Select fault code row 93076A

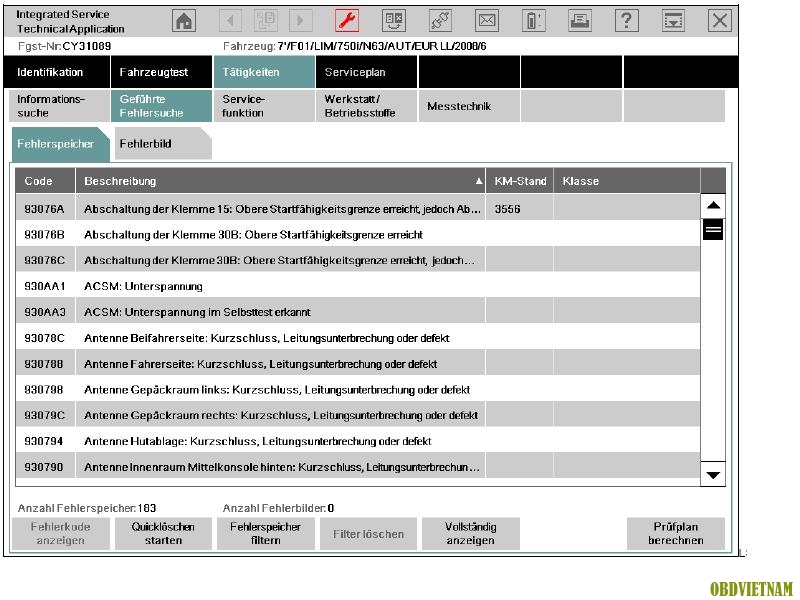point(358,209)
